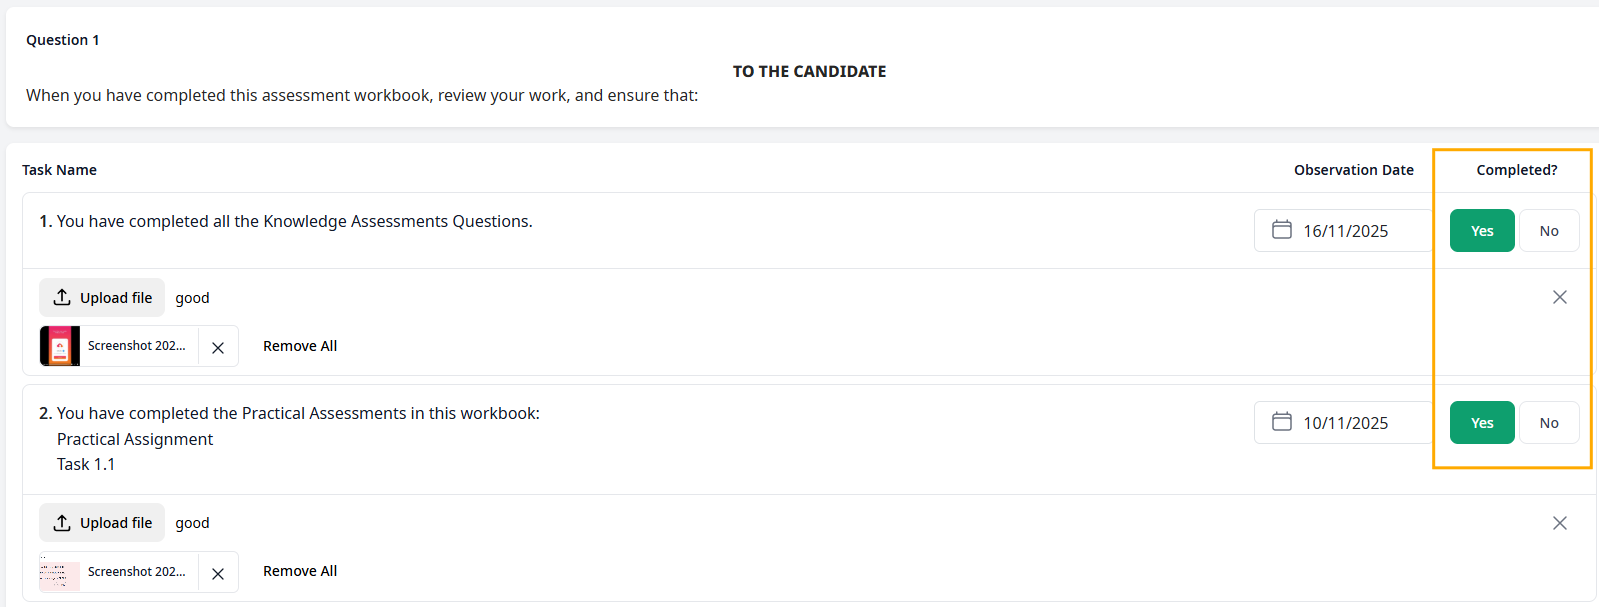Upload file for Practical Assessments task
Screen dimensions: 1599x607
coord(102,523)
